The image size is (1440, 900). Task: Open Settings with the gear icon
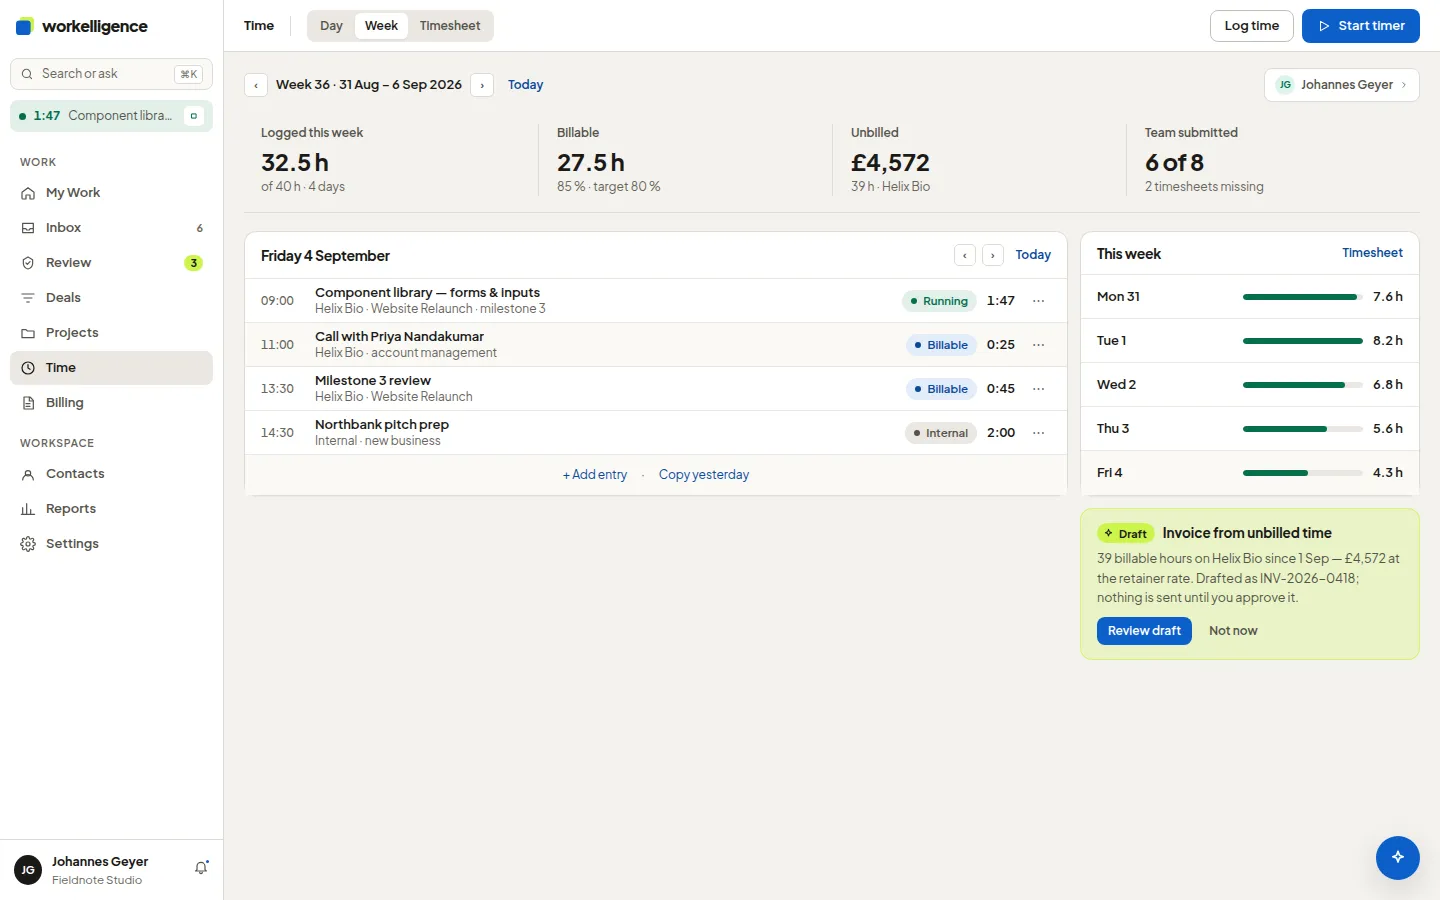[x=111, y=544]
